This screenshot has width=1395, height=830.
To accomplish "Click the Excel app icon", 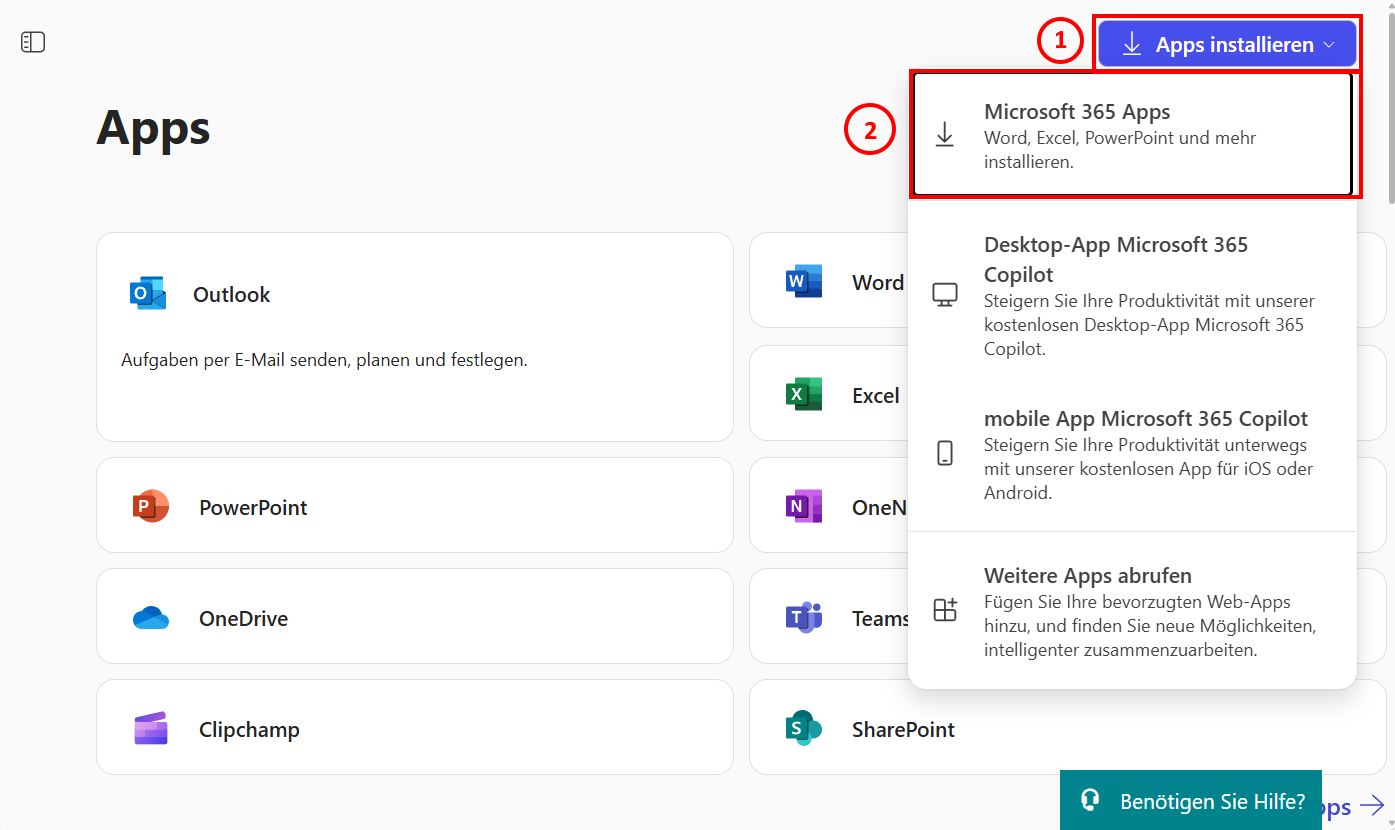I will coord(803,395).
